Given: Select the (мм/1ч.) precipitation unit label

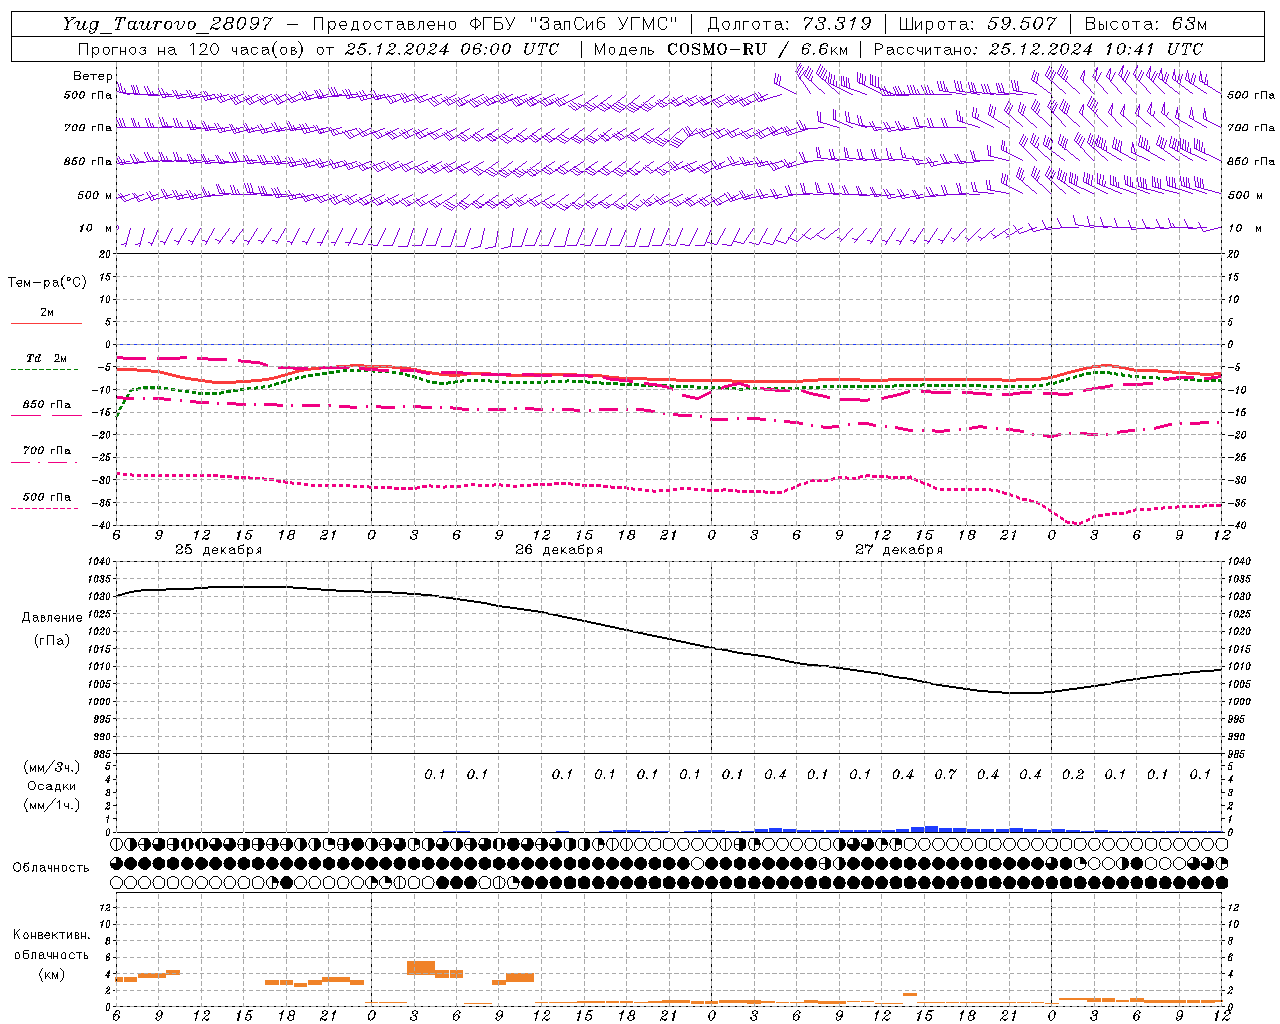Looking at the screenshot, I should (x=51, y=805).
